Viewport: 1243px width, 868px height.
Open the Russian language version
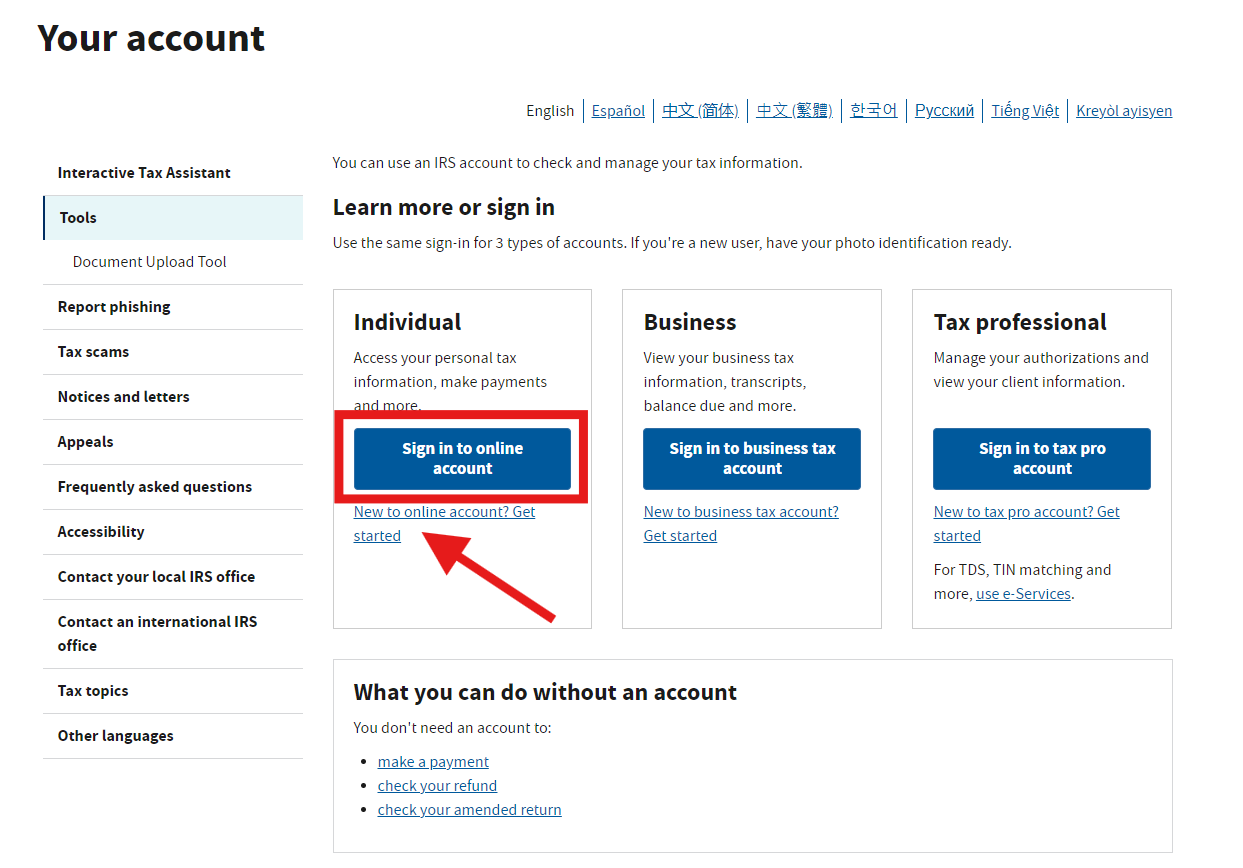click(944, 110)
